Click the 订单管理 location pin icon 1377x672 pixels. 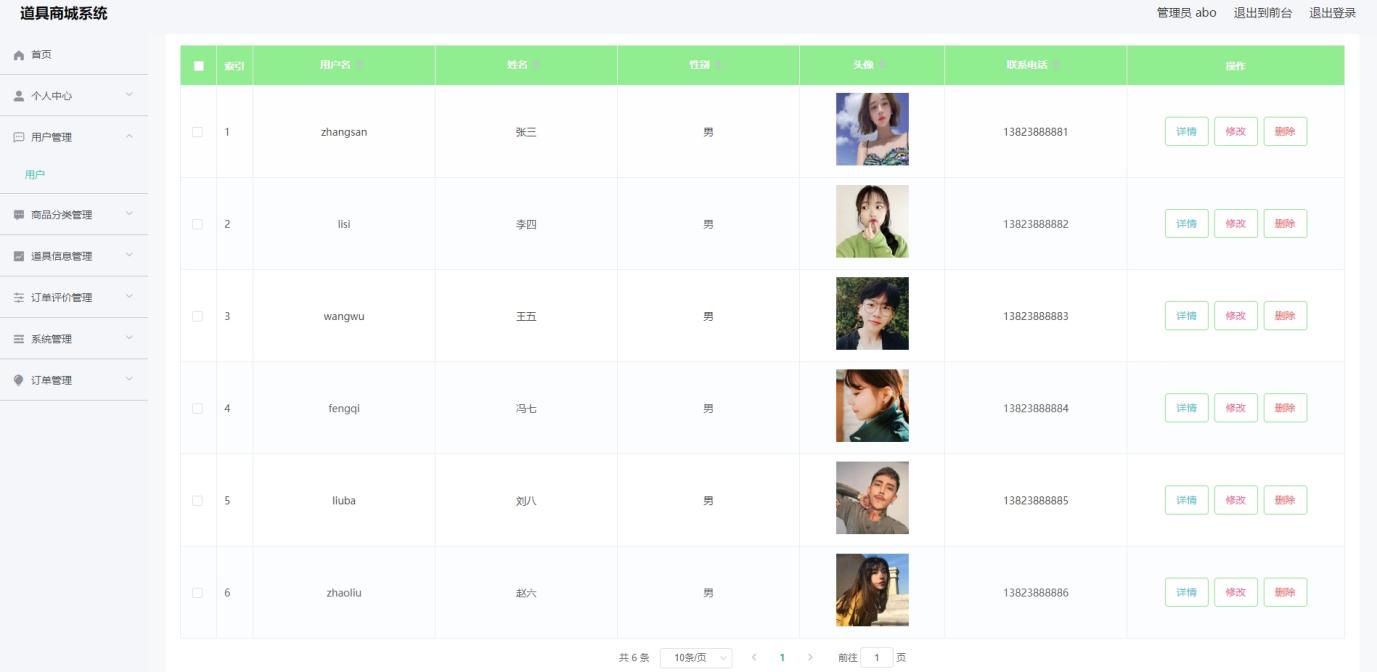tap(18, 380)
